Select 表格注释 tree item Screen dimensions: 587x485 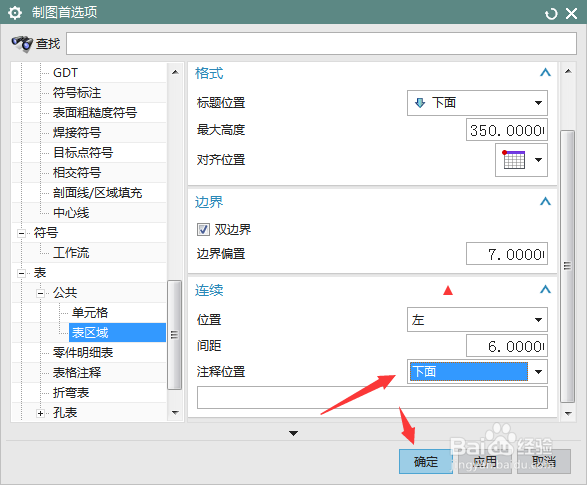click(x=77, y=372)
